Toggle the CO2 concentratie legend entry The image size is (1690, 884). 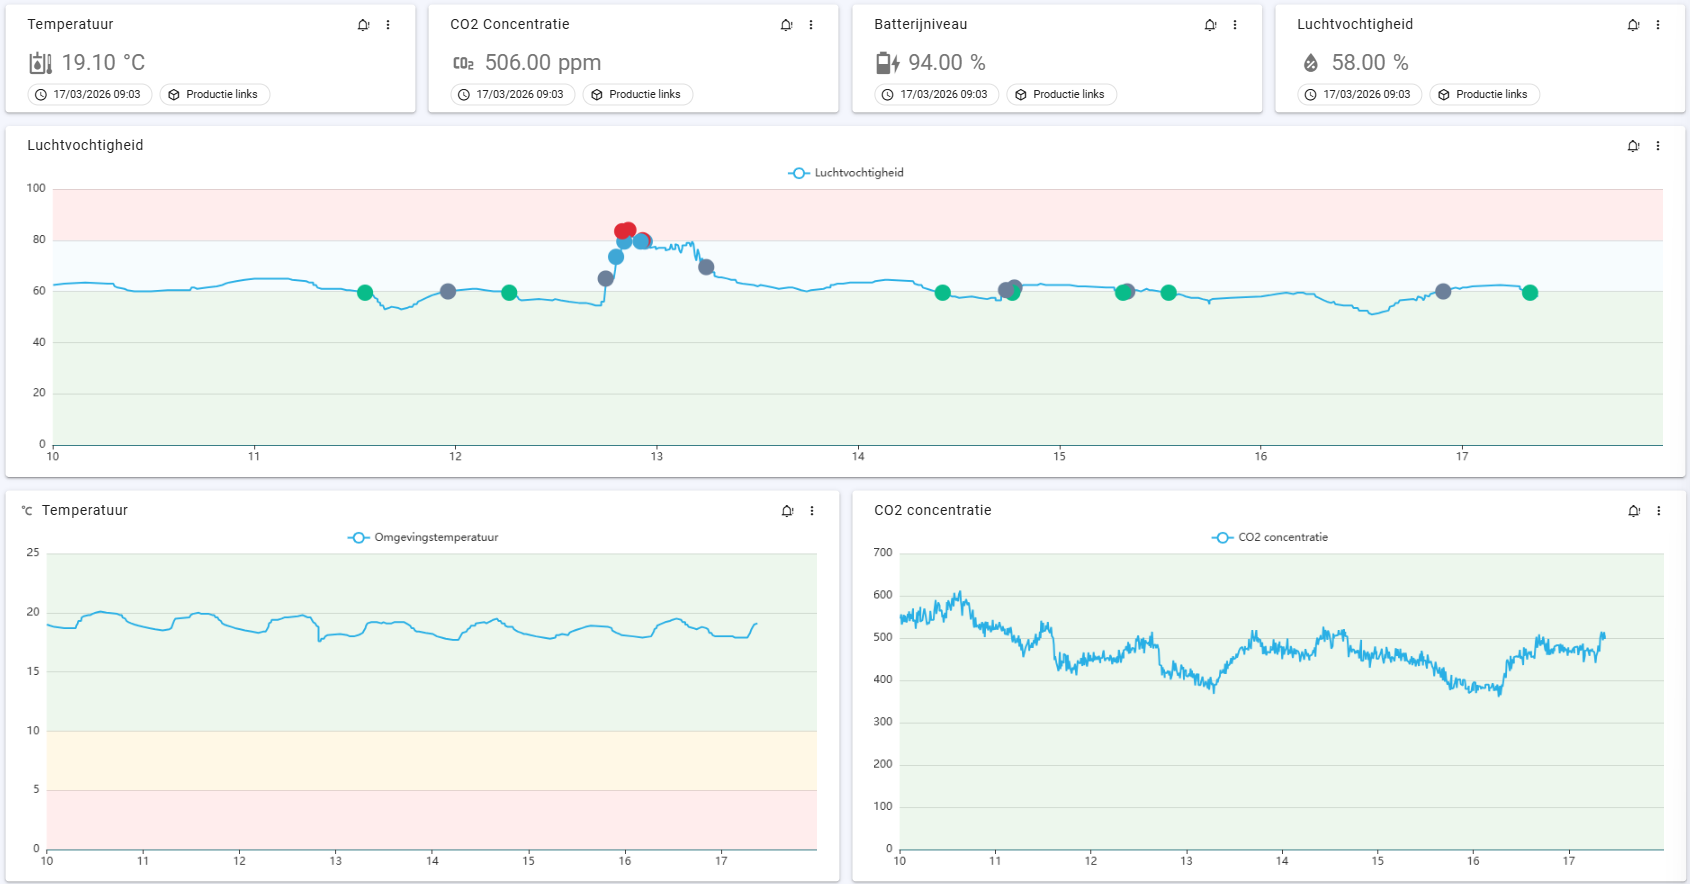1270,538
